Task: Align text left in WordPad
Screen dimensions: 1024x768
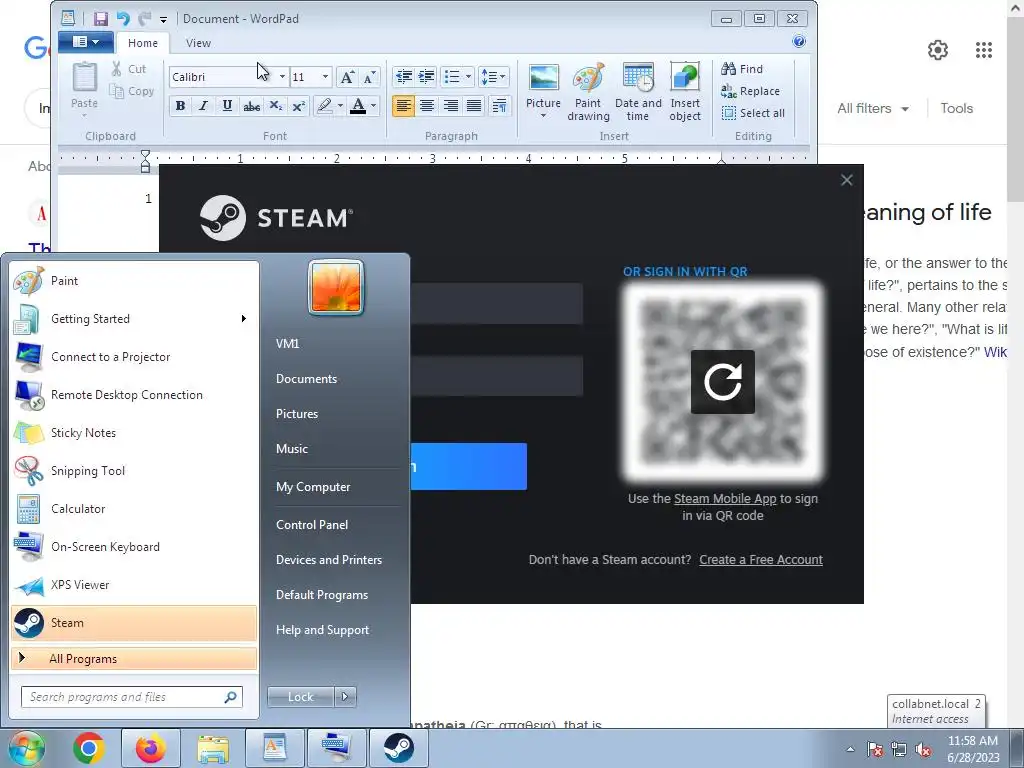Action: click(403, 106)
